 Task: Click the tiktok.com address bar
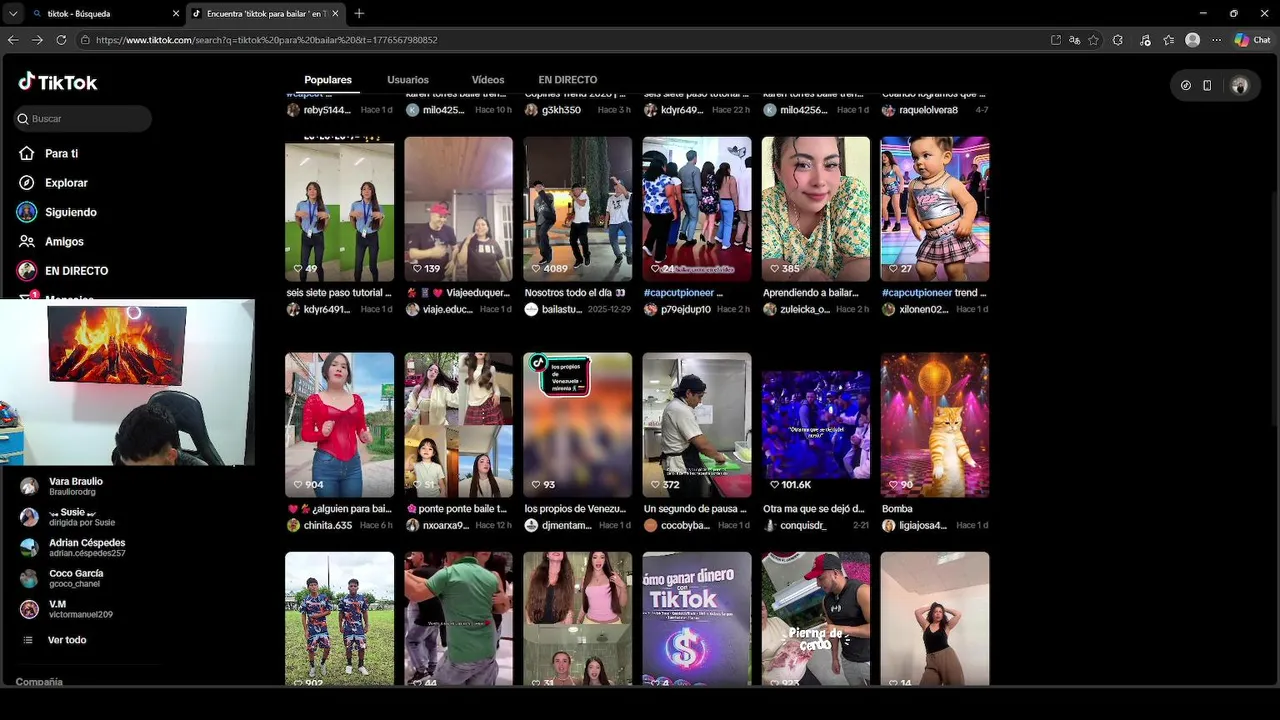click(x=560, y=40)
